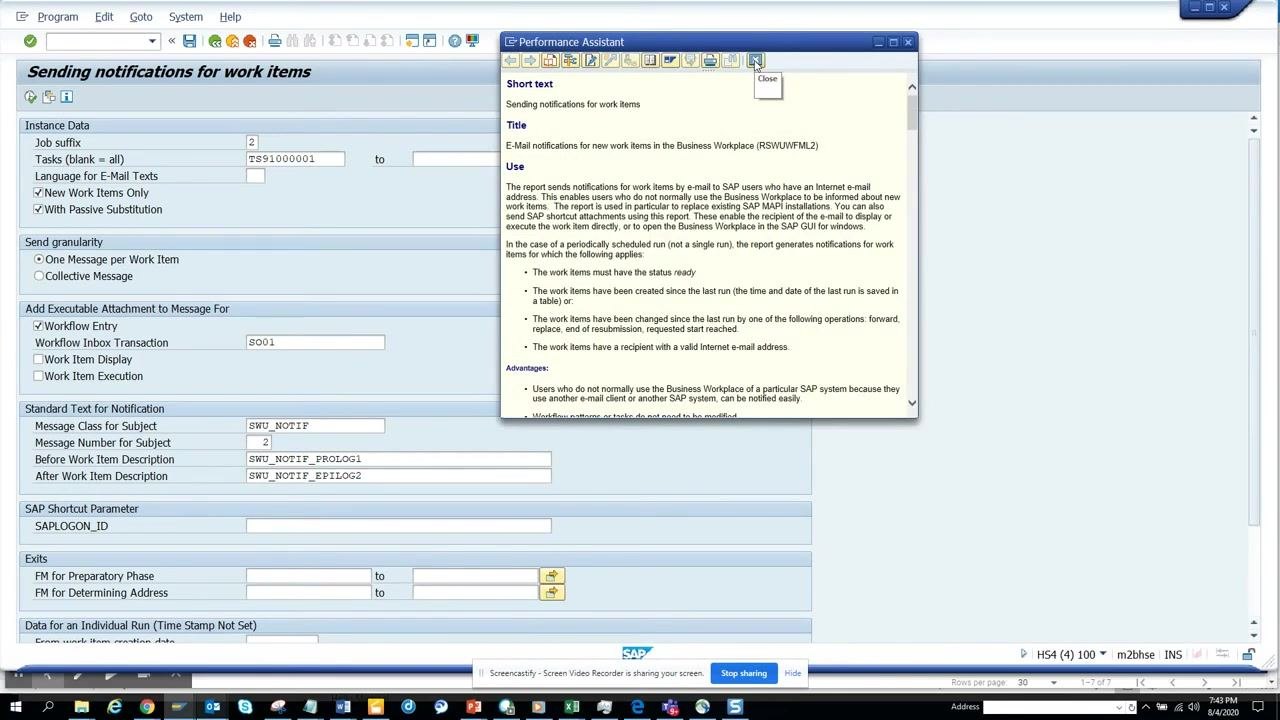
Task: Open the Help menu
Action: pos(230,17)
